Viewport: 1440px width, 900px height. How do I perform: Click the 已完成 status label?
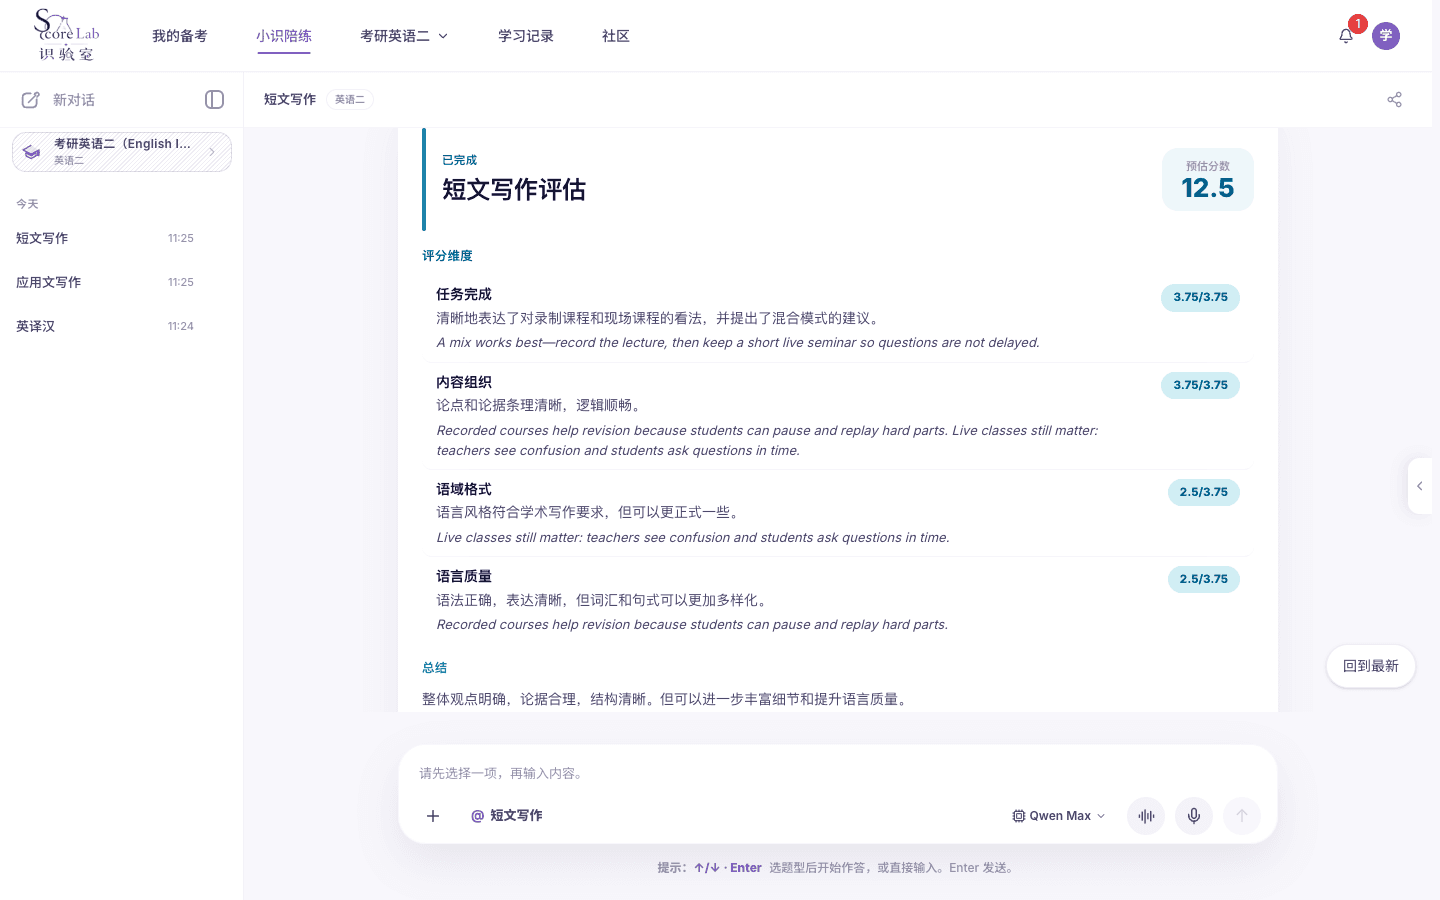(459, 160)
